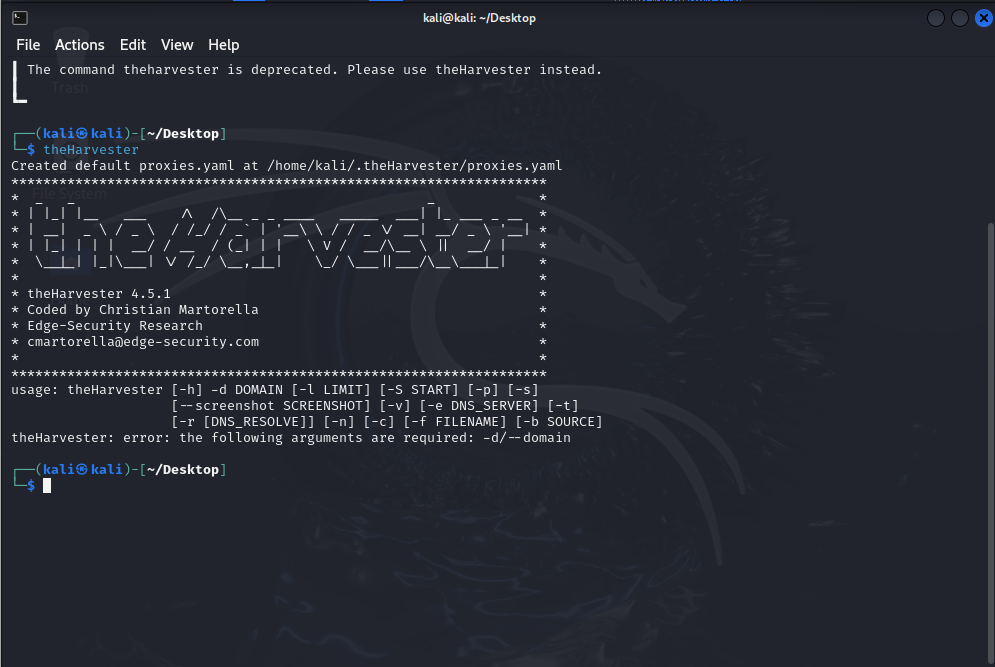Open the Help menu
Screen dimensions: 995x667
pos(223,45)
